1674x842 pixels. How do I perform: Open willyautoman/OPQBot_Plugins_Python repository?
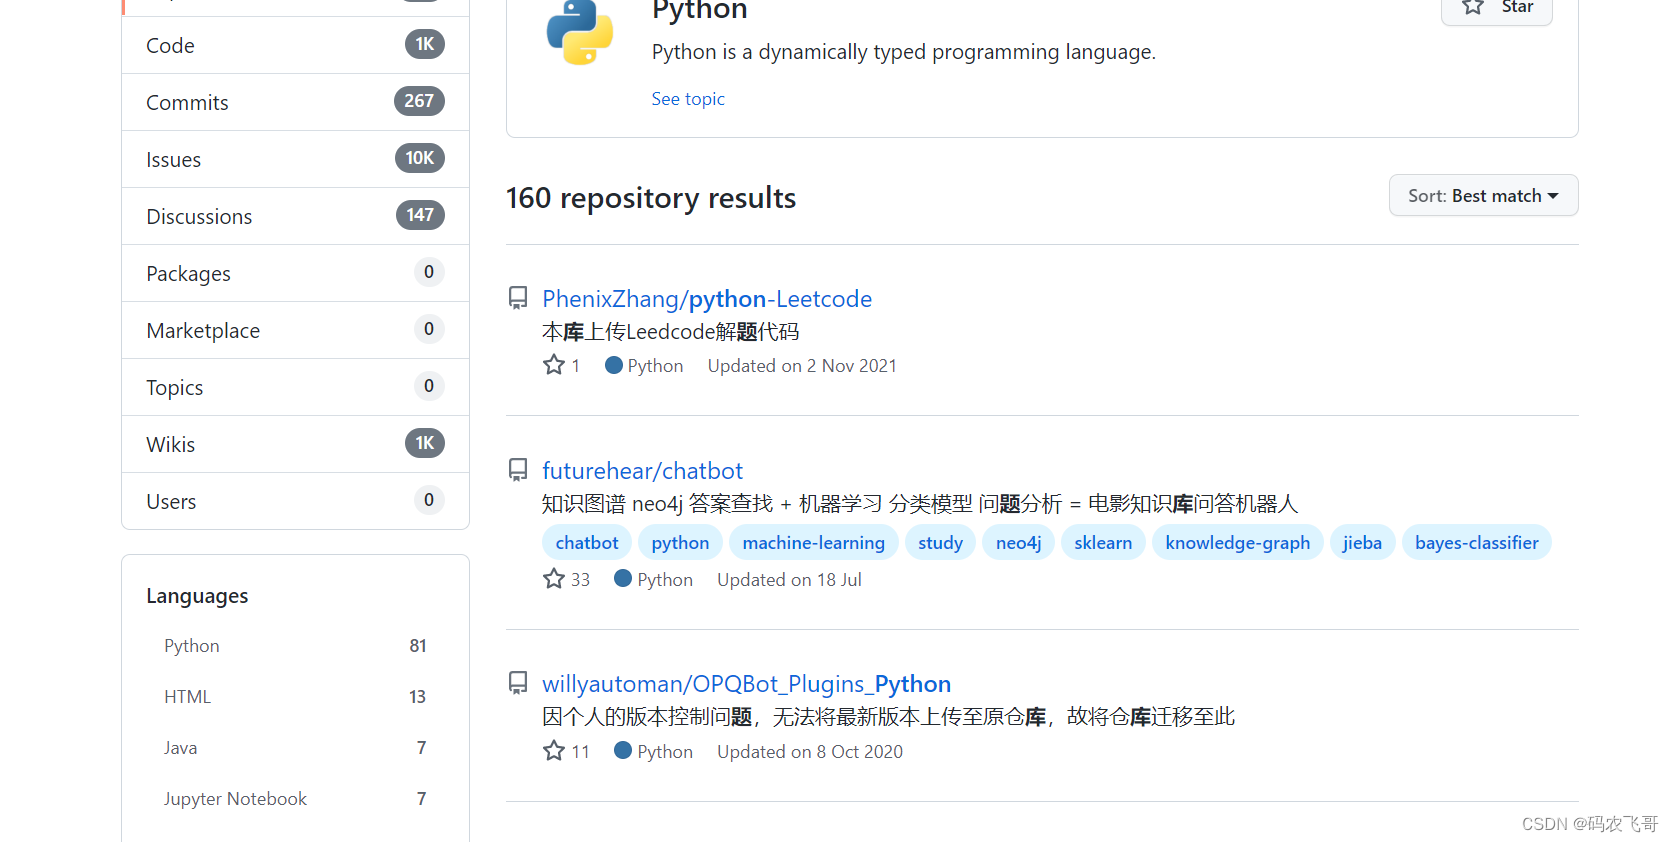(x=746, y=684)
